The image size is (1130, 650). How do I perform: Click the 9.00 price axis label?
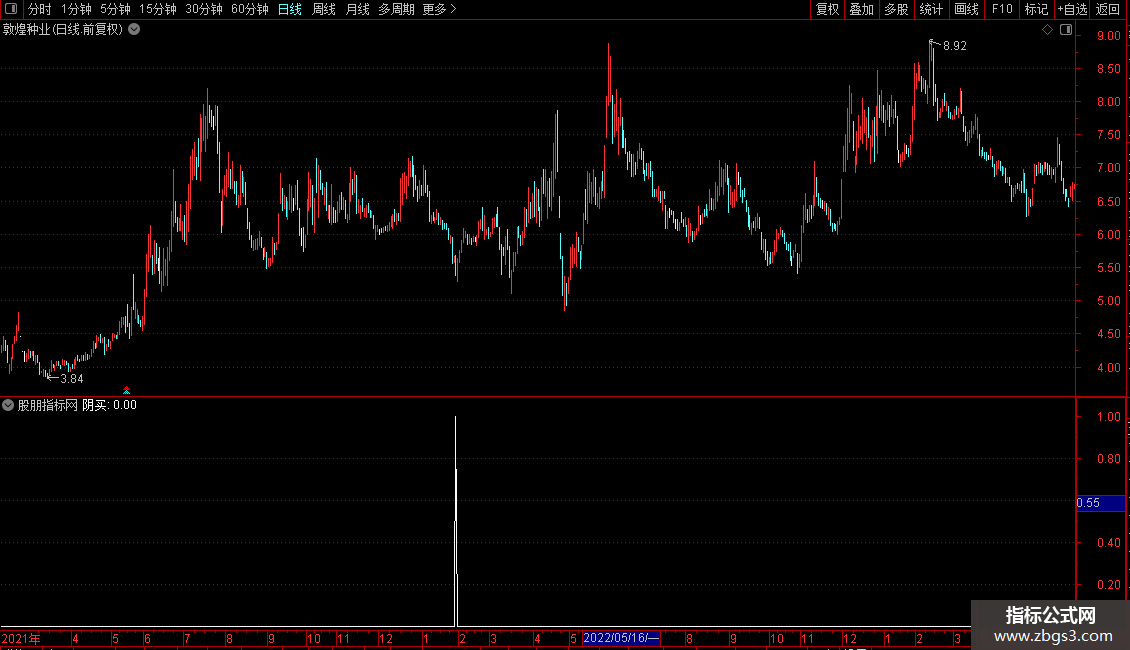[x=1109, y=35]
